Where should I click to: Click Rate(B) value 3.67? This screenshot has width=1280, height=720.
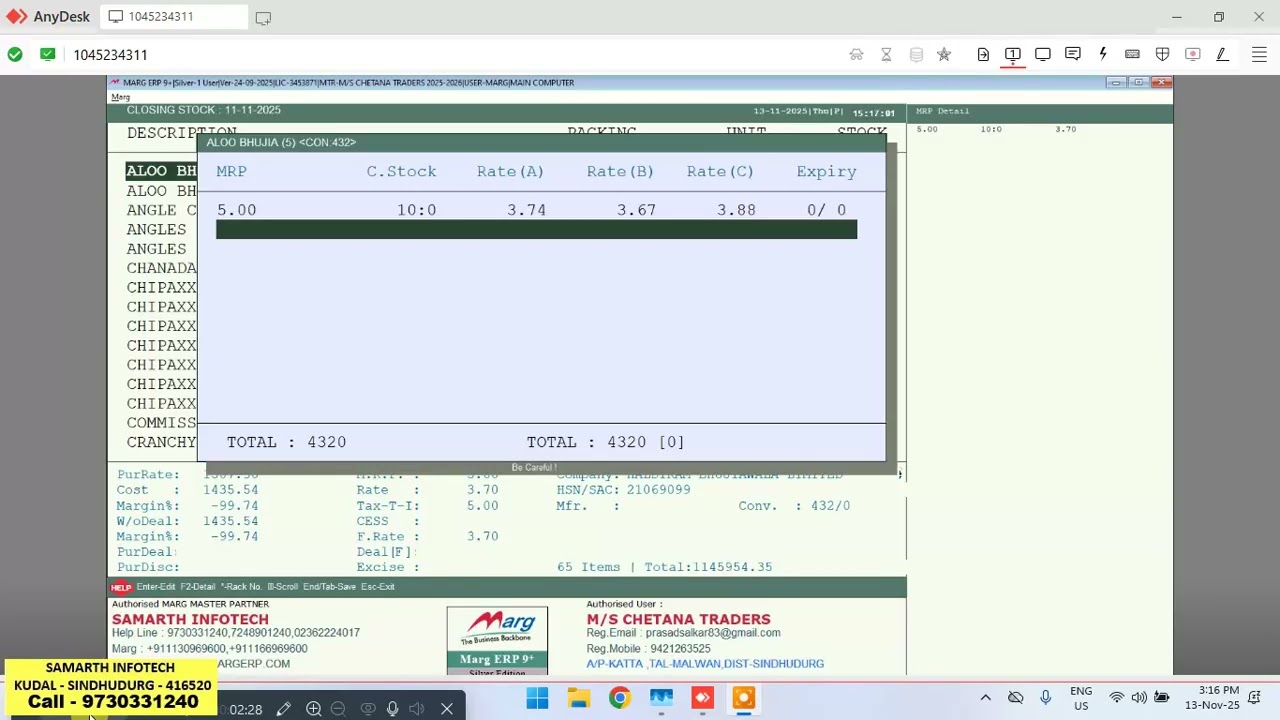[x=636, y=210]
